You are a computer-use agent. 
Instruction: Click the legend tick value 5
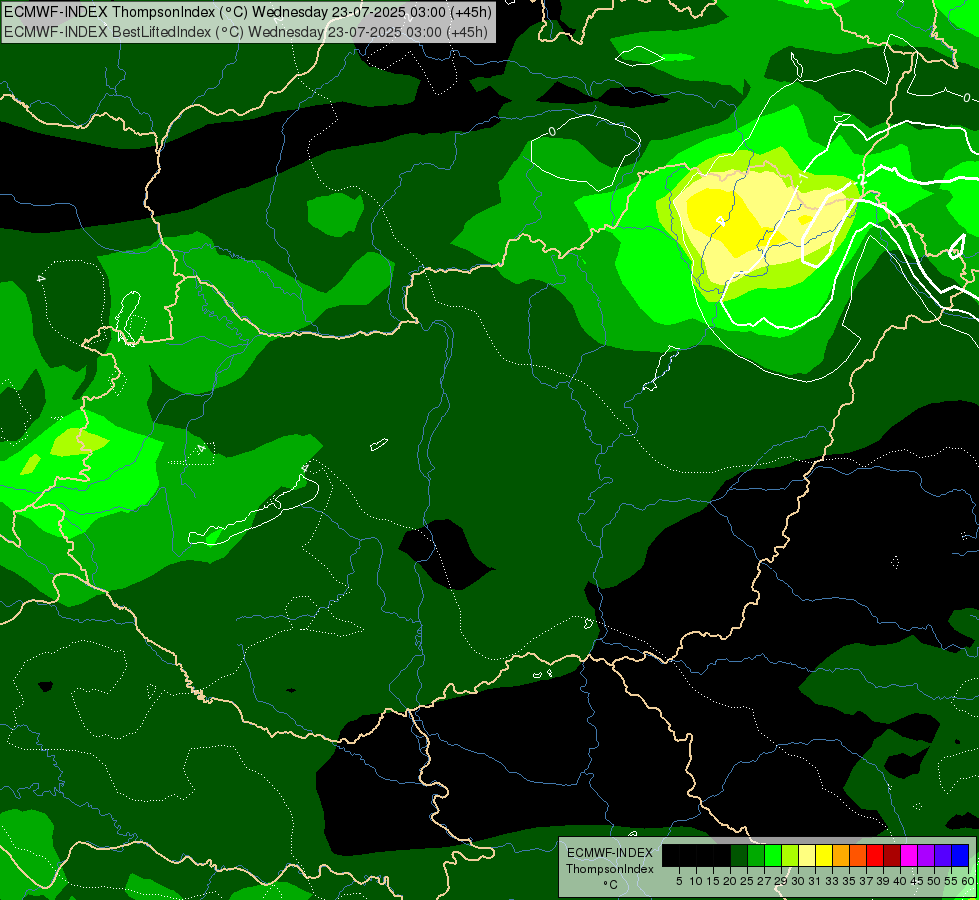(x=679, y=881)
